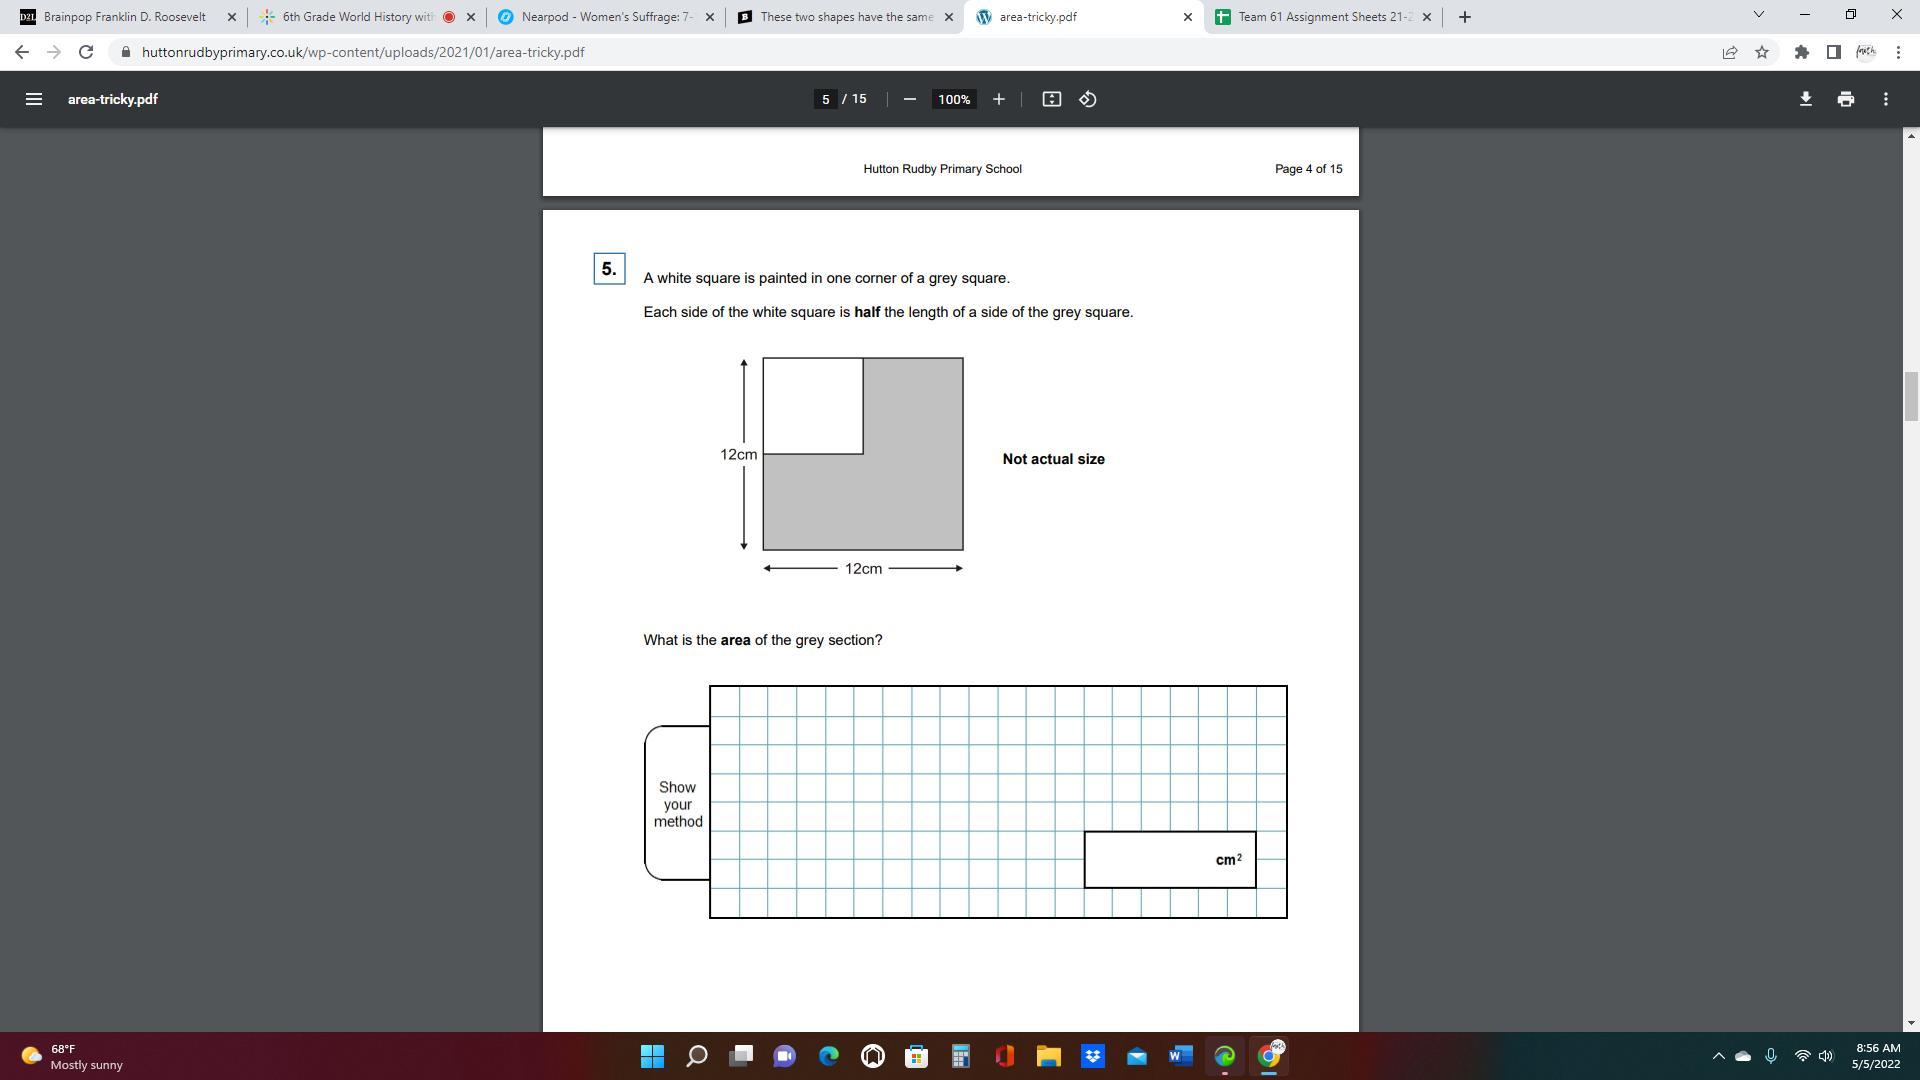Toggle the Chrome side panel

tap(1833, 52)
